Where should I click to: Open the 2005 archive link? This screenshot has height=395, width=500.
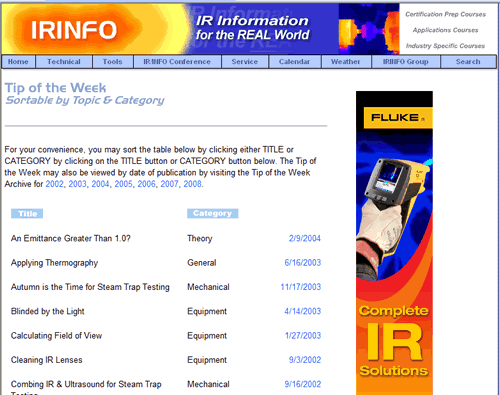click(124, 184)
